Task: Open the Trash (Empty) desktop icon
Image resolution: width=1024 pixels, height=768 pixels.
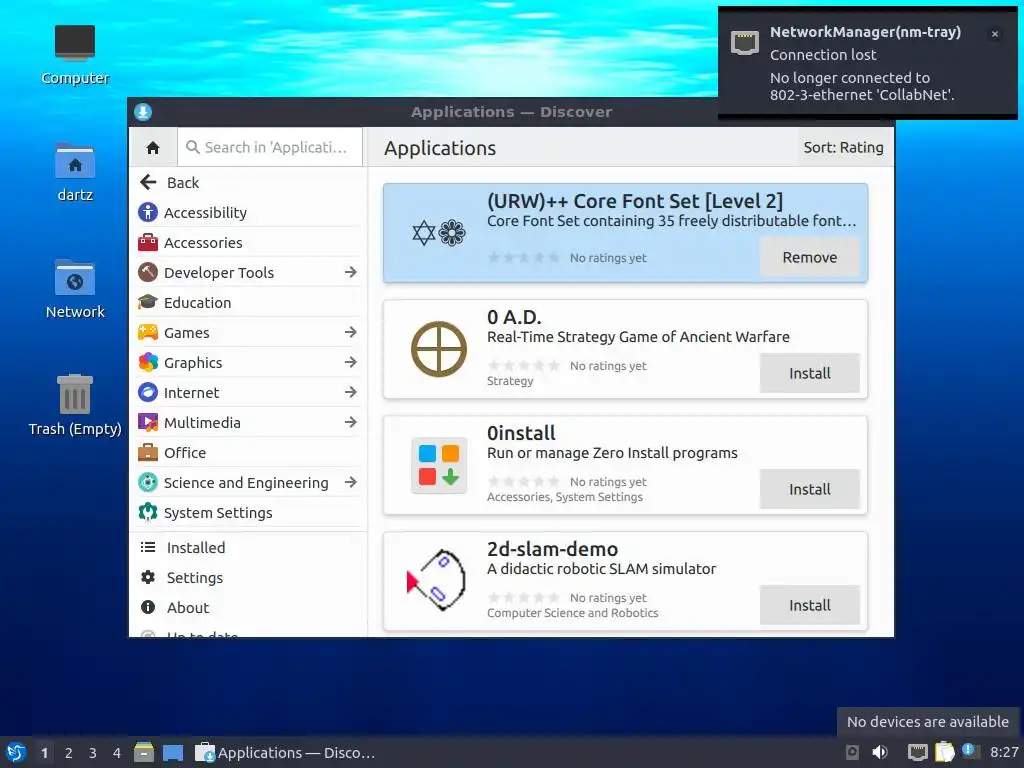Action: [x=75, y=394]
